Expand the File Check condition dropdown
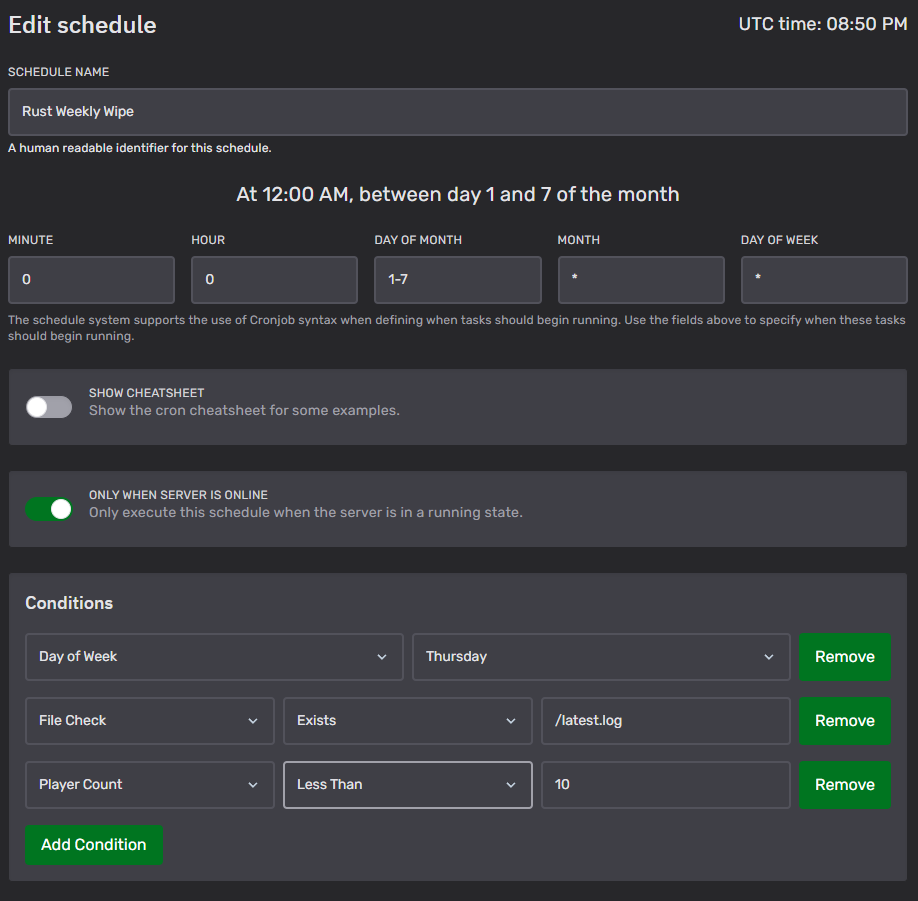The width and height of the screenshot is (918, 901). click(149, 721)
